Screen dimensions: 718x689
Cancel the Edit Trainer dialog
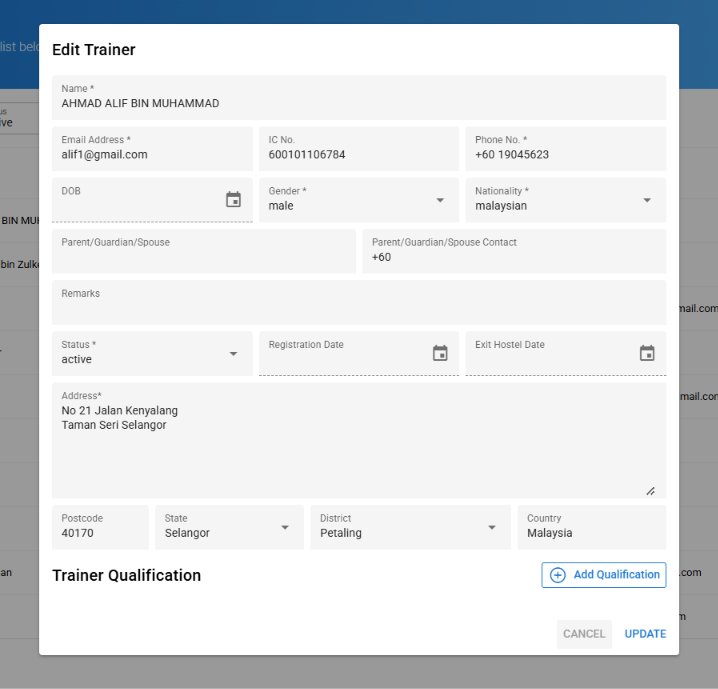pyautogui.click(x=584, y=634)
